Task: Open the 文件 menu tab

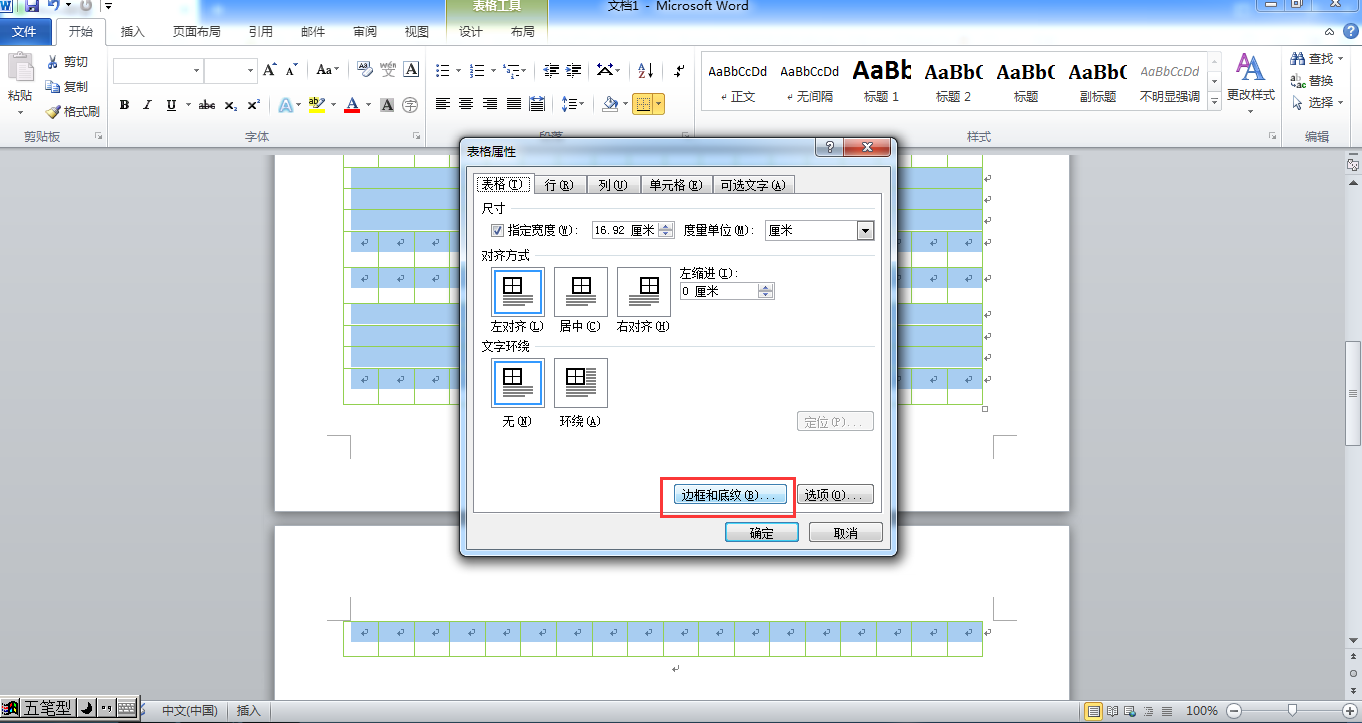Action: click(24, 32)
